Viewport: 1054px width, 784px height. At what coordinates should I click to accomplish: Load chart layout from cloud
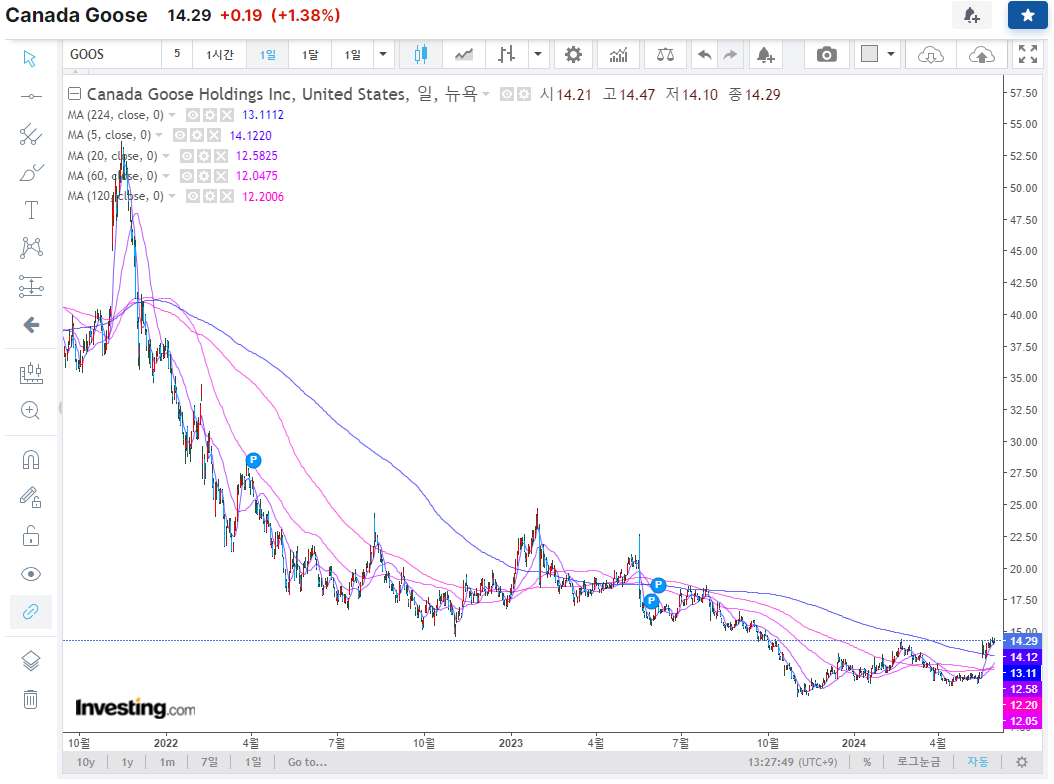click(x=931, y=54)
